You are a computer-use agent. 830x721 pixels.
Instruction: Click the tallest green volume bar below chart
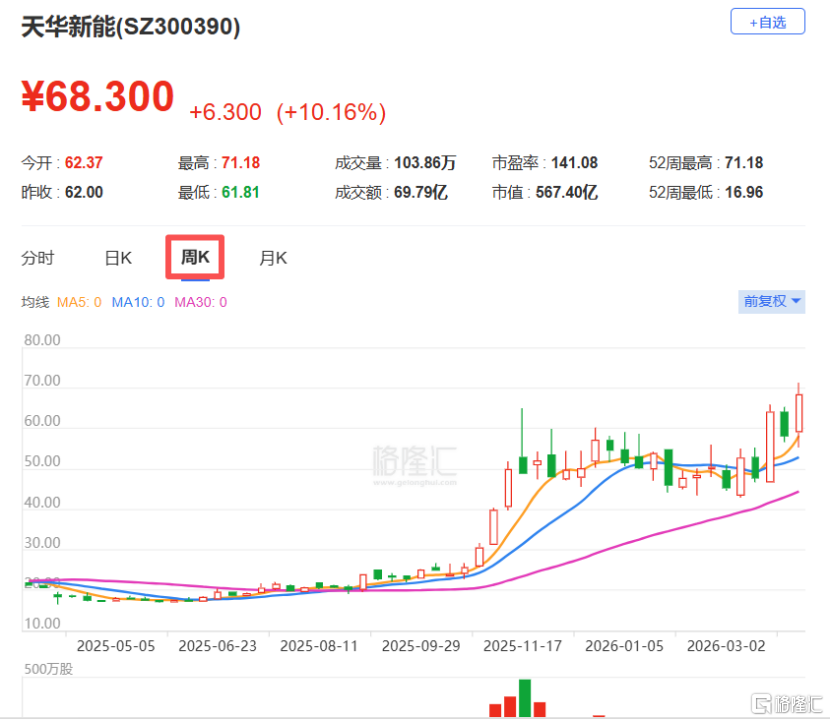tap(525, 700)
